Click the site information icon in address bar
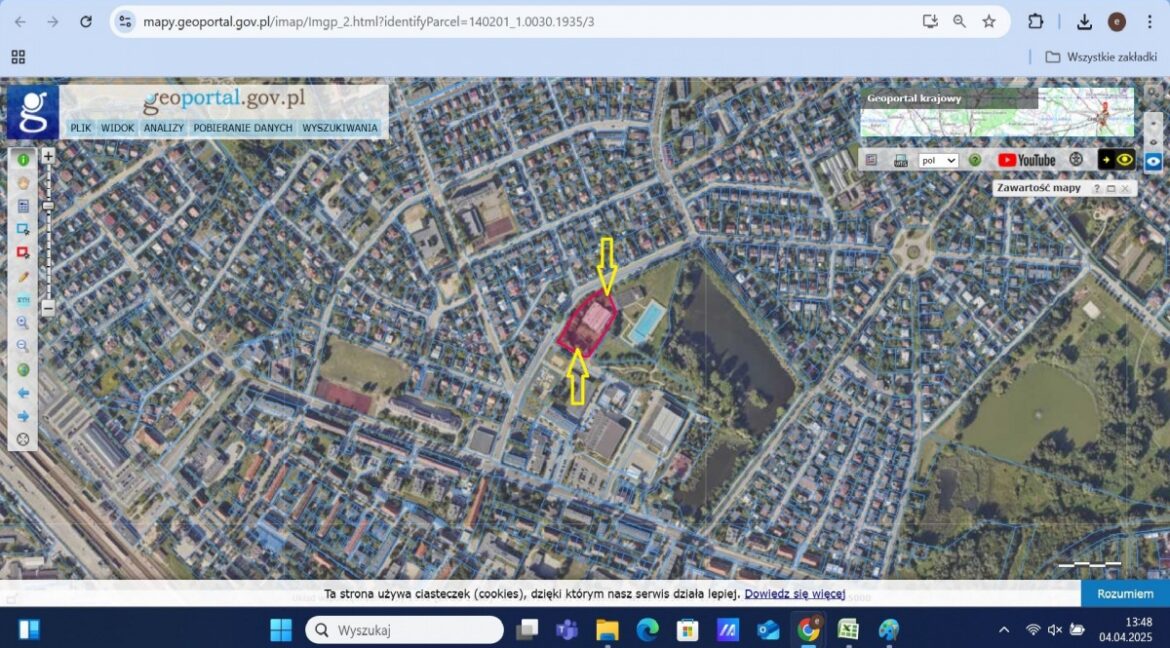1170x648 pixels. 126,22
